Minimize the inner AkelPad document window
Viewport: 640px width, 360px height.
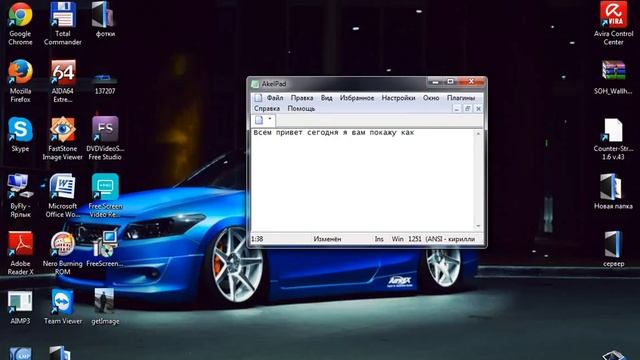click(457, 109)
